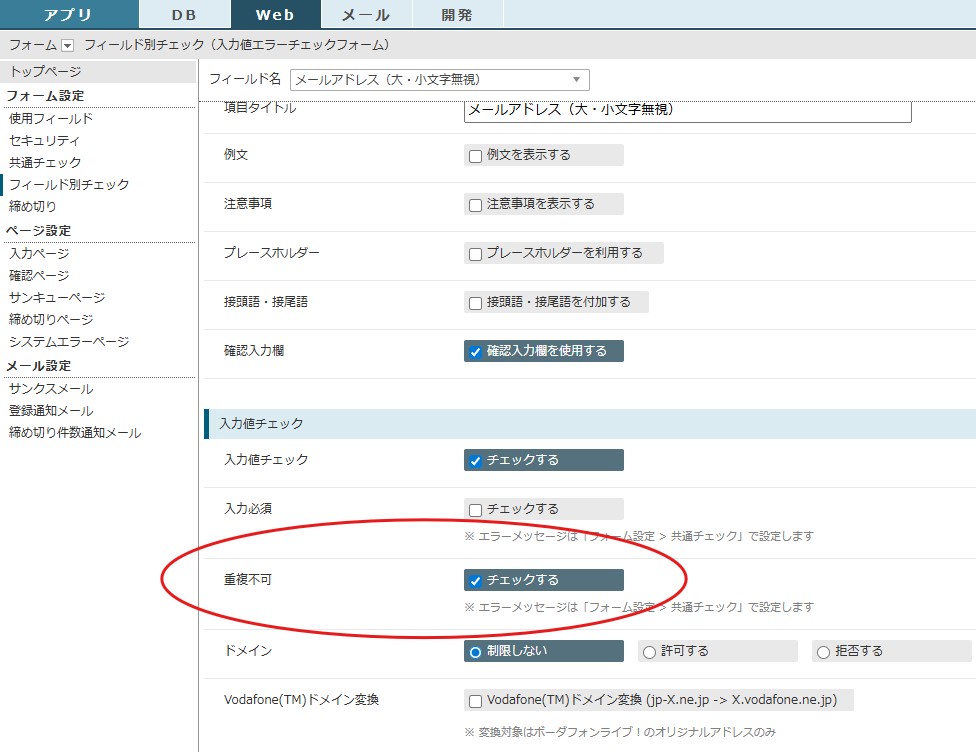Toggle プレースホルダーを利用する checkbox
Viewport: 976px width, 752px height.
(475, 254)
